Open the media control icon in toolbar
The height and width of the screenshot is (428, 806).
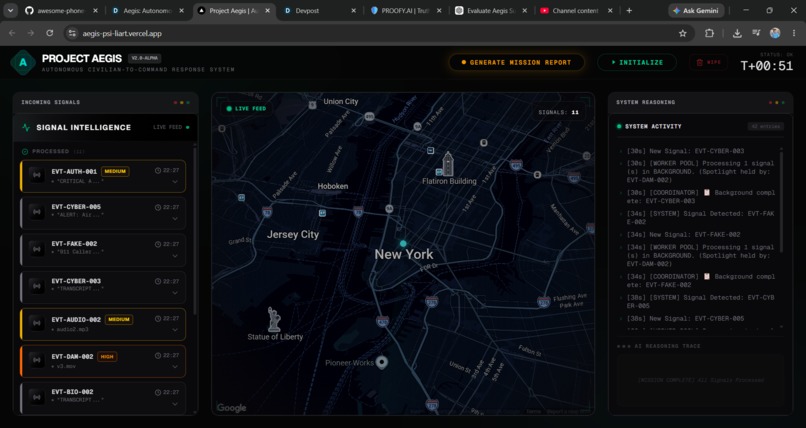(756, 33)
